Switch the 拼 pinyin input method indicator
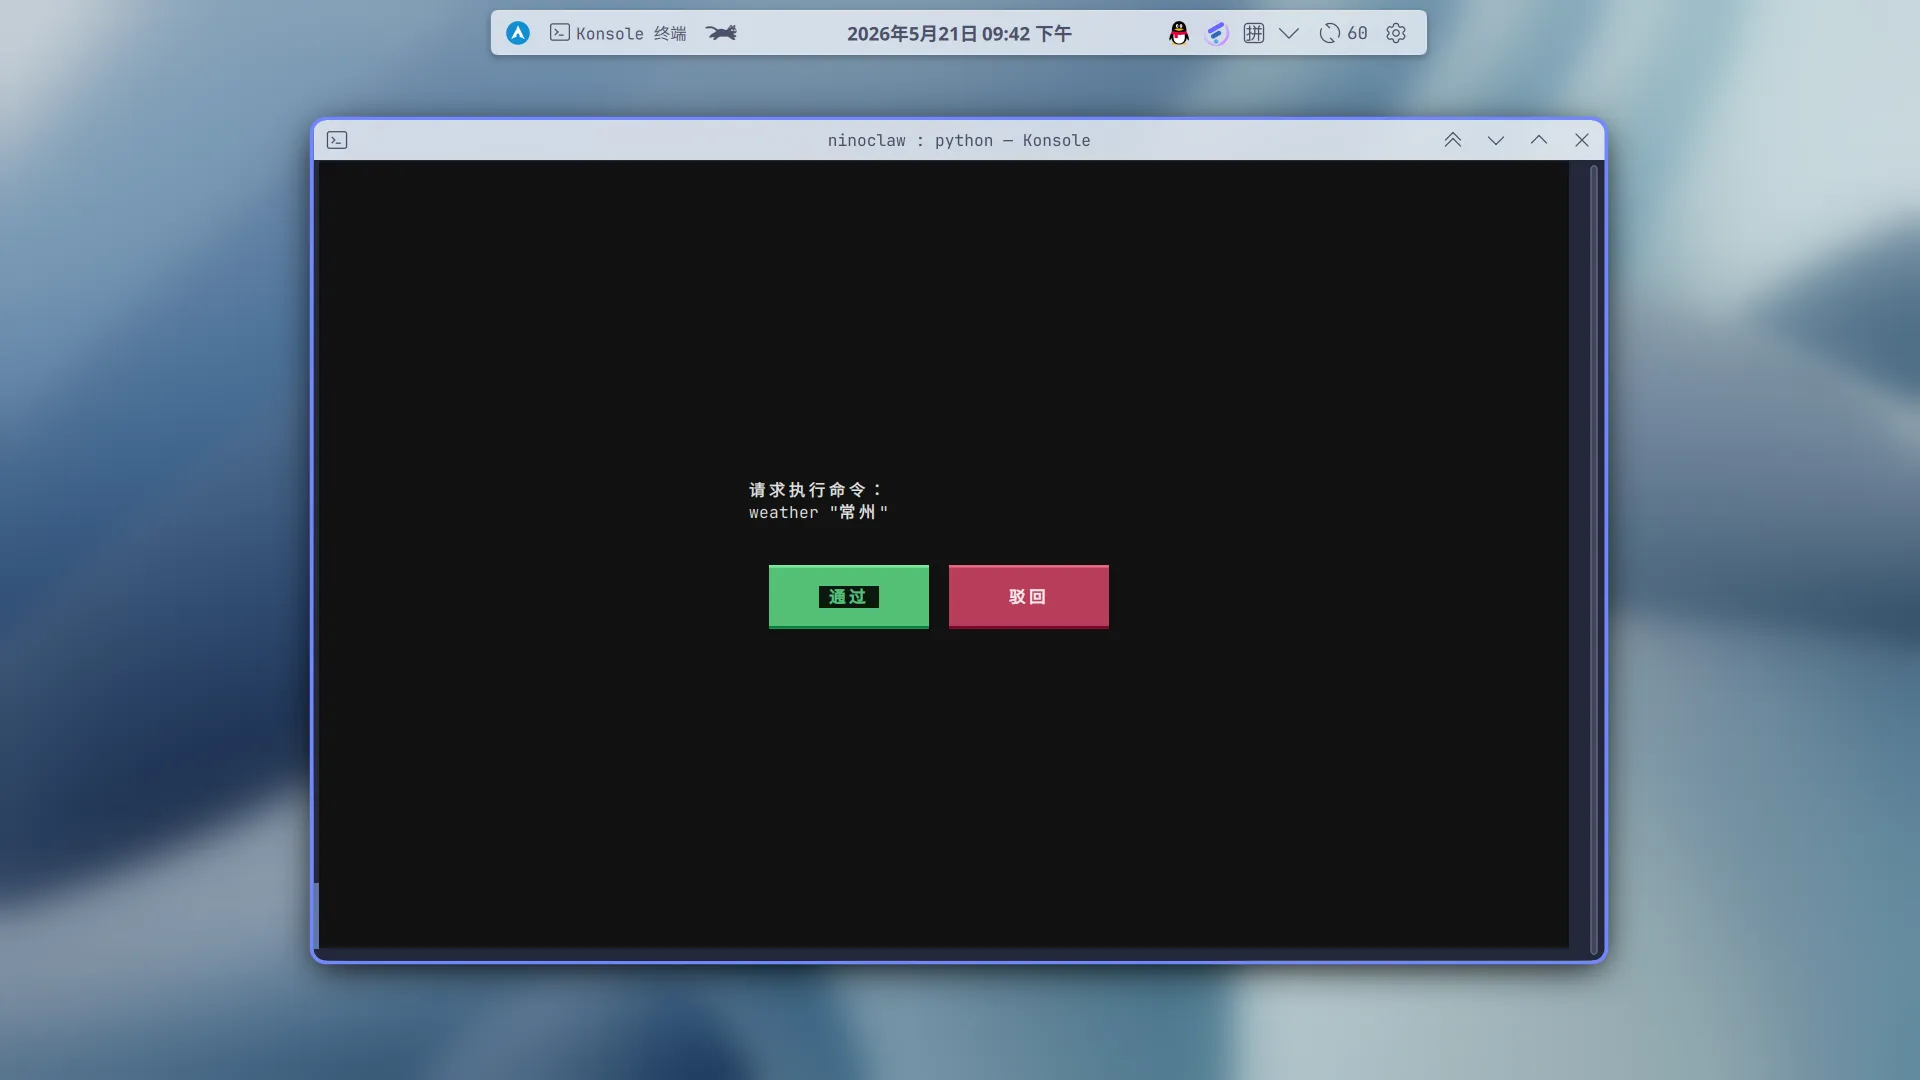Viewport: 1920px width, 1080px height. tap(1254, 33)
